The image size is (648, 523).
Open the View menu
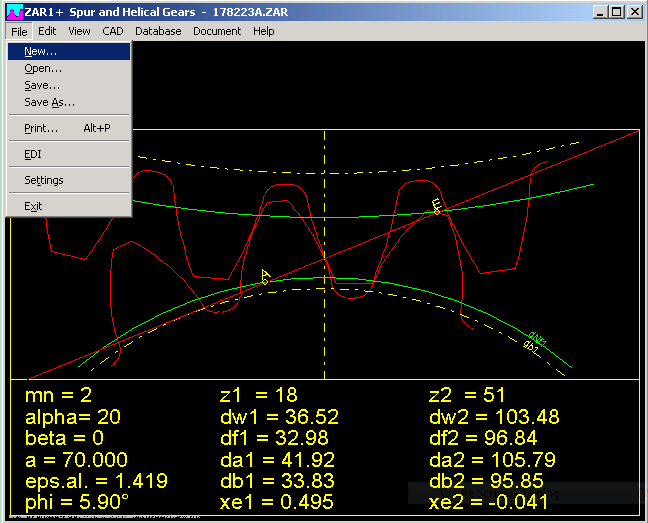point(79,31)
